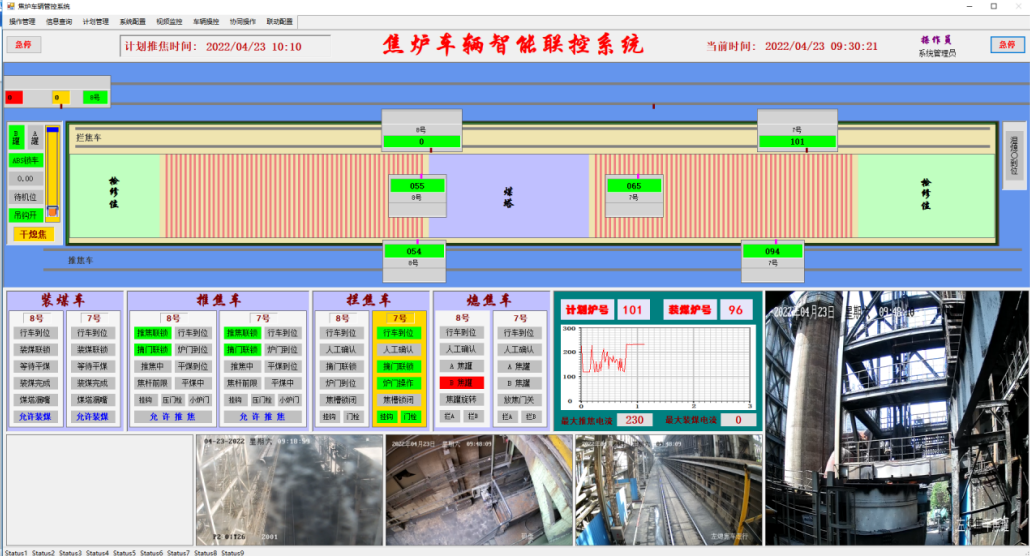The width and height of the screenshot is (1030, 556).
Task: Open the 操作管理 menu
Action: click(22, 22)
